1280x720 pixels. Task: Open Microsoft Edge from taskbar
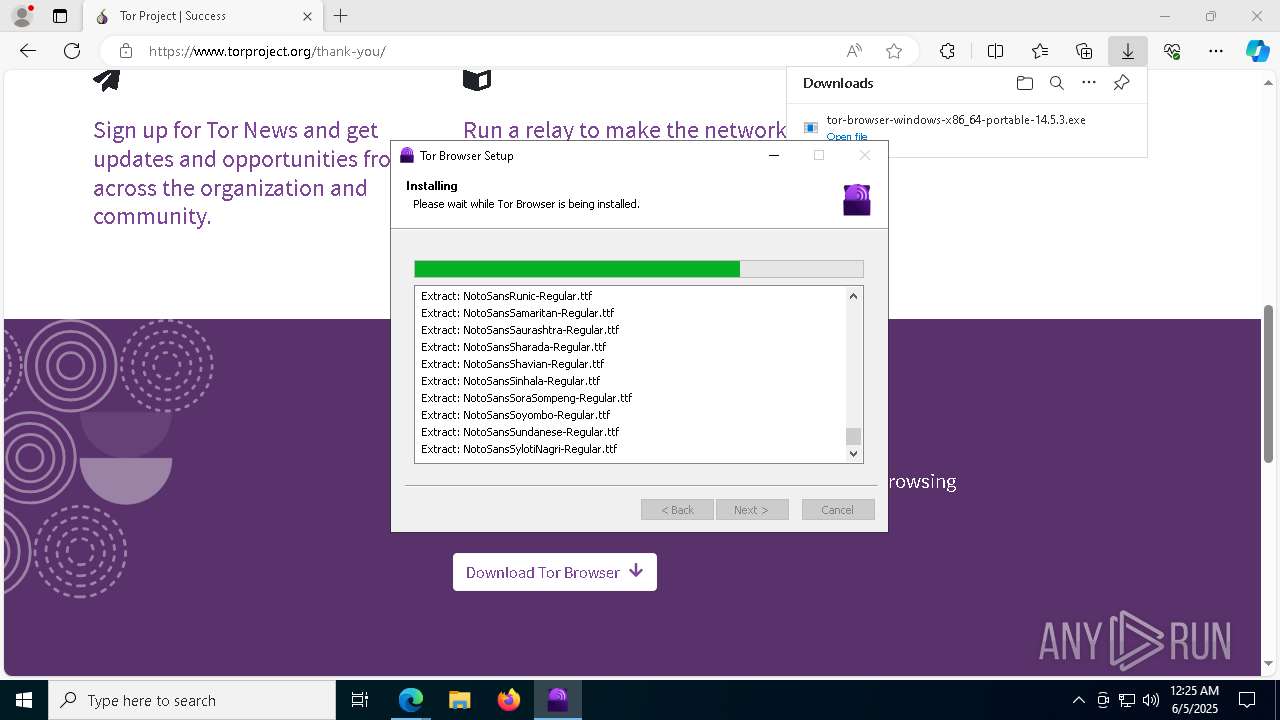click(x=411, y=700)
